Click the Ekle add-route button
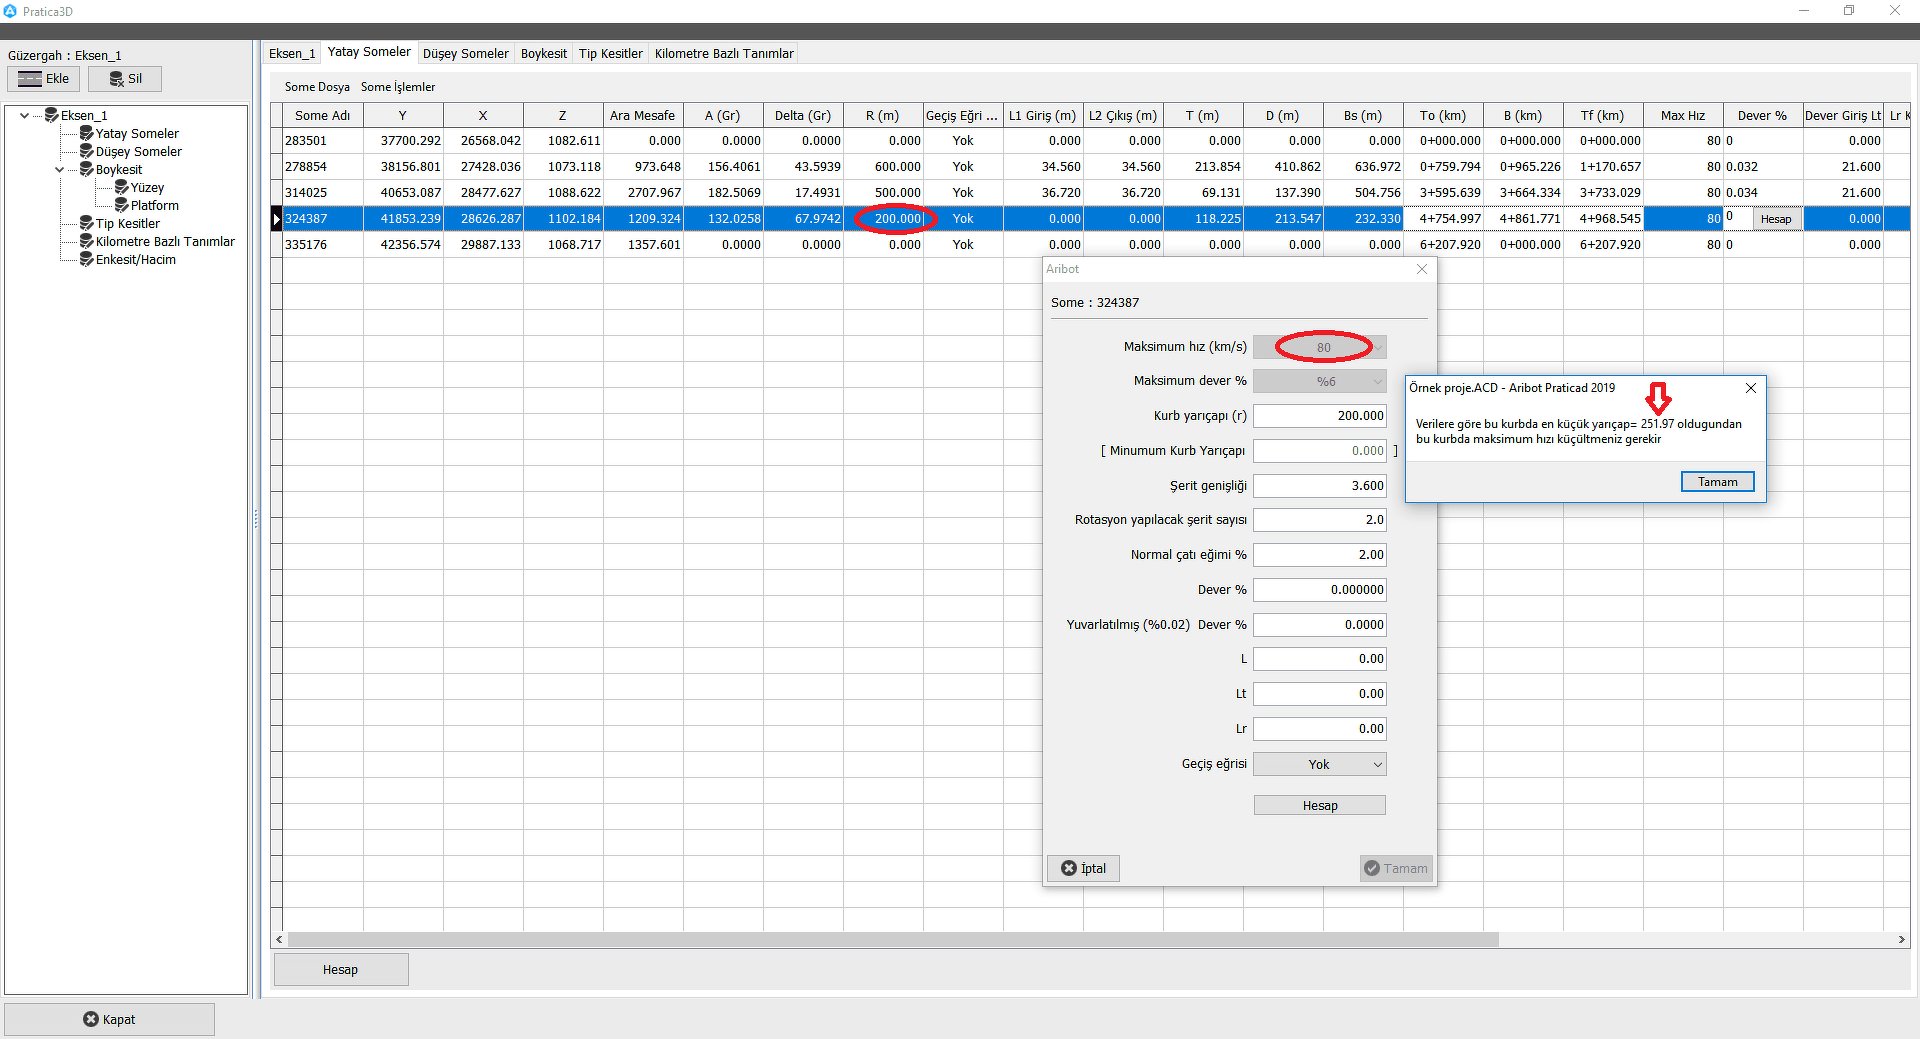 (44, 79)
